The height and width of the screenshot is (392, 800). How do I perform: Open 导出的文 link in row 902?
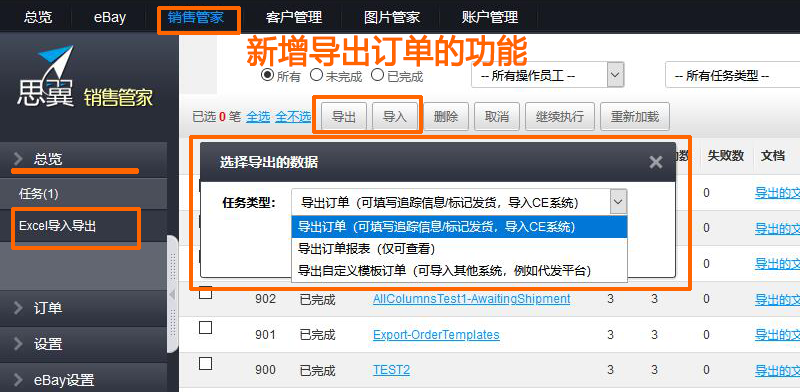(777, 299)
